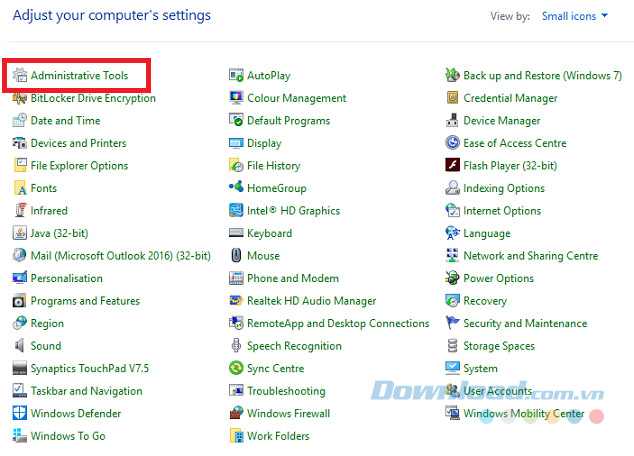Click the Windows Defender shield icon
This screenshot has width=634, height=456.
tap(19, 413)
